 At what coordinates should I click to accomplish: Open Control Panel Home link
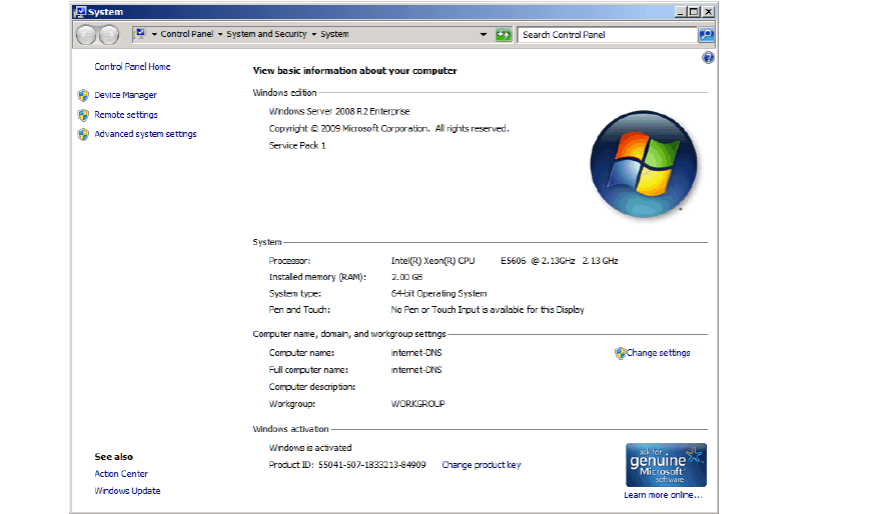tap(132, 67)
